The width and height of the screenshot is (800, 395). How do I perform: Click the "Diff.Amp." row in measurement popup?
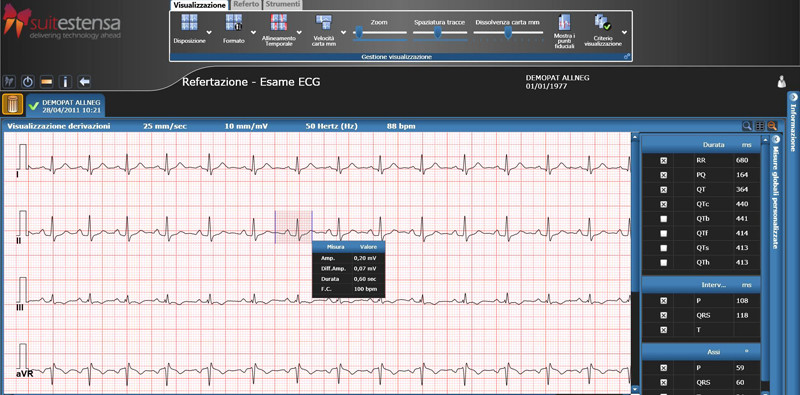(x=348, y=268)
